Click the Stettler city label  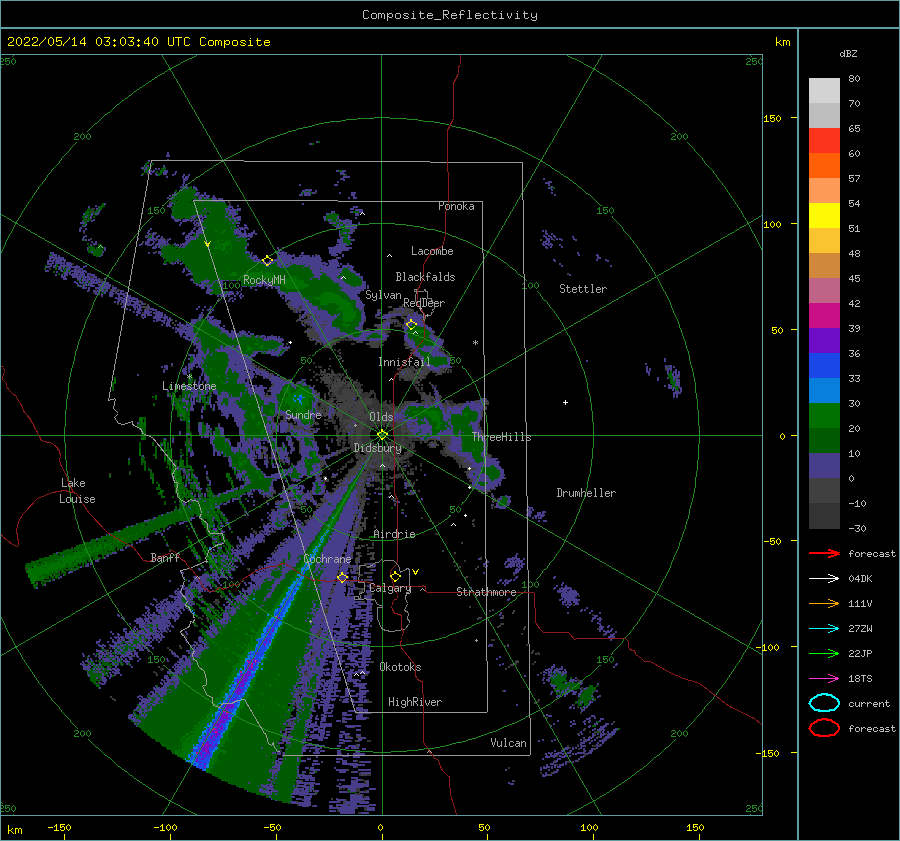click(583, 289)
